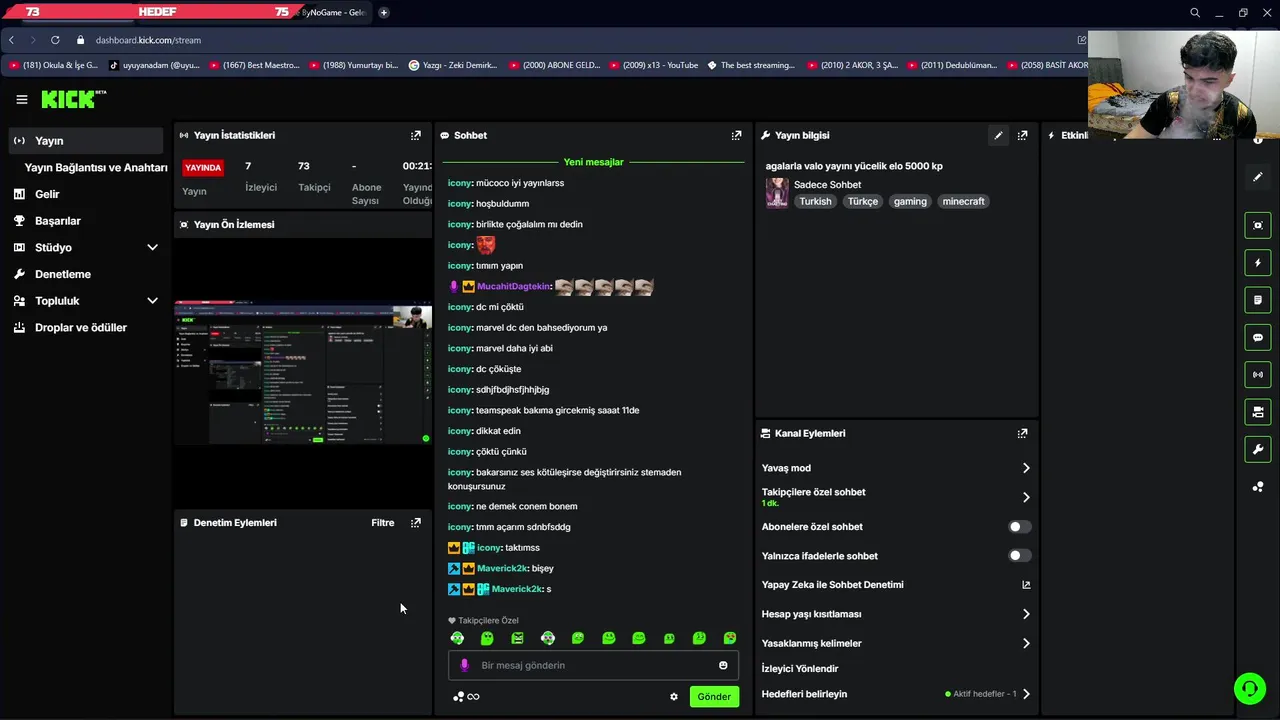The width and height of the screenshot is (1280, 720).
Task: Click the Turkish tag in stream info
Action: coord(815,201)
